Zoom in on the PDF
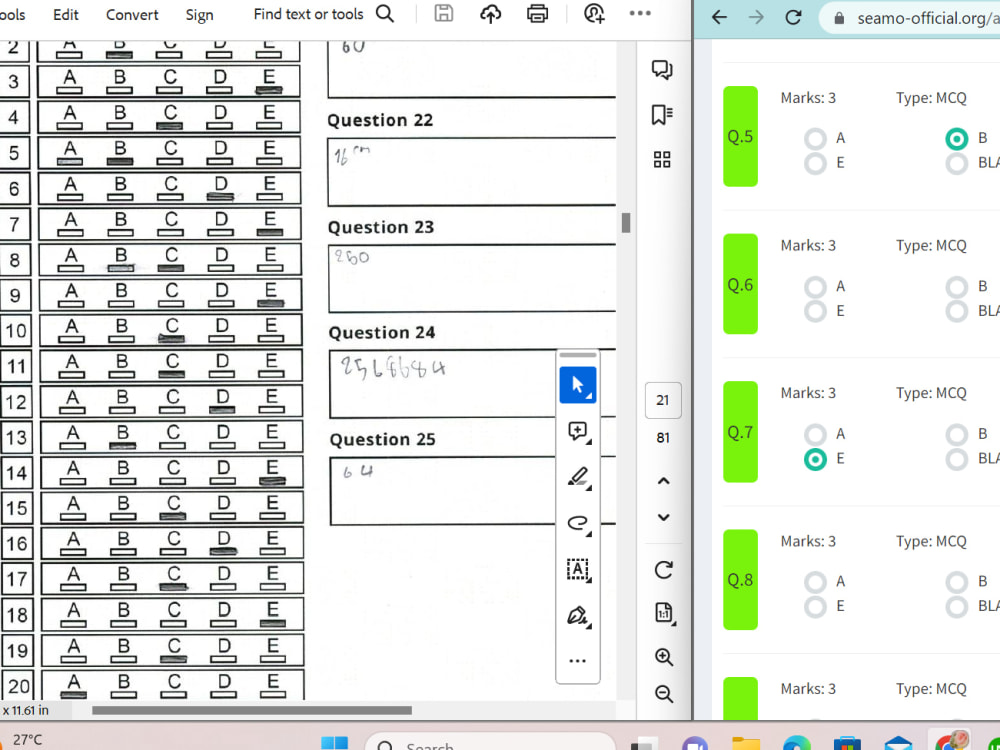Screen dimensions: 1000x750 [x=663, y=657]
